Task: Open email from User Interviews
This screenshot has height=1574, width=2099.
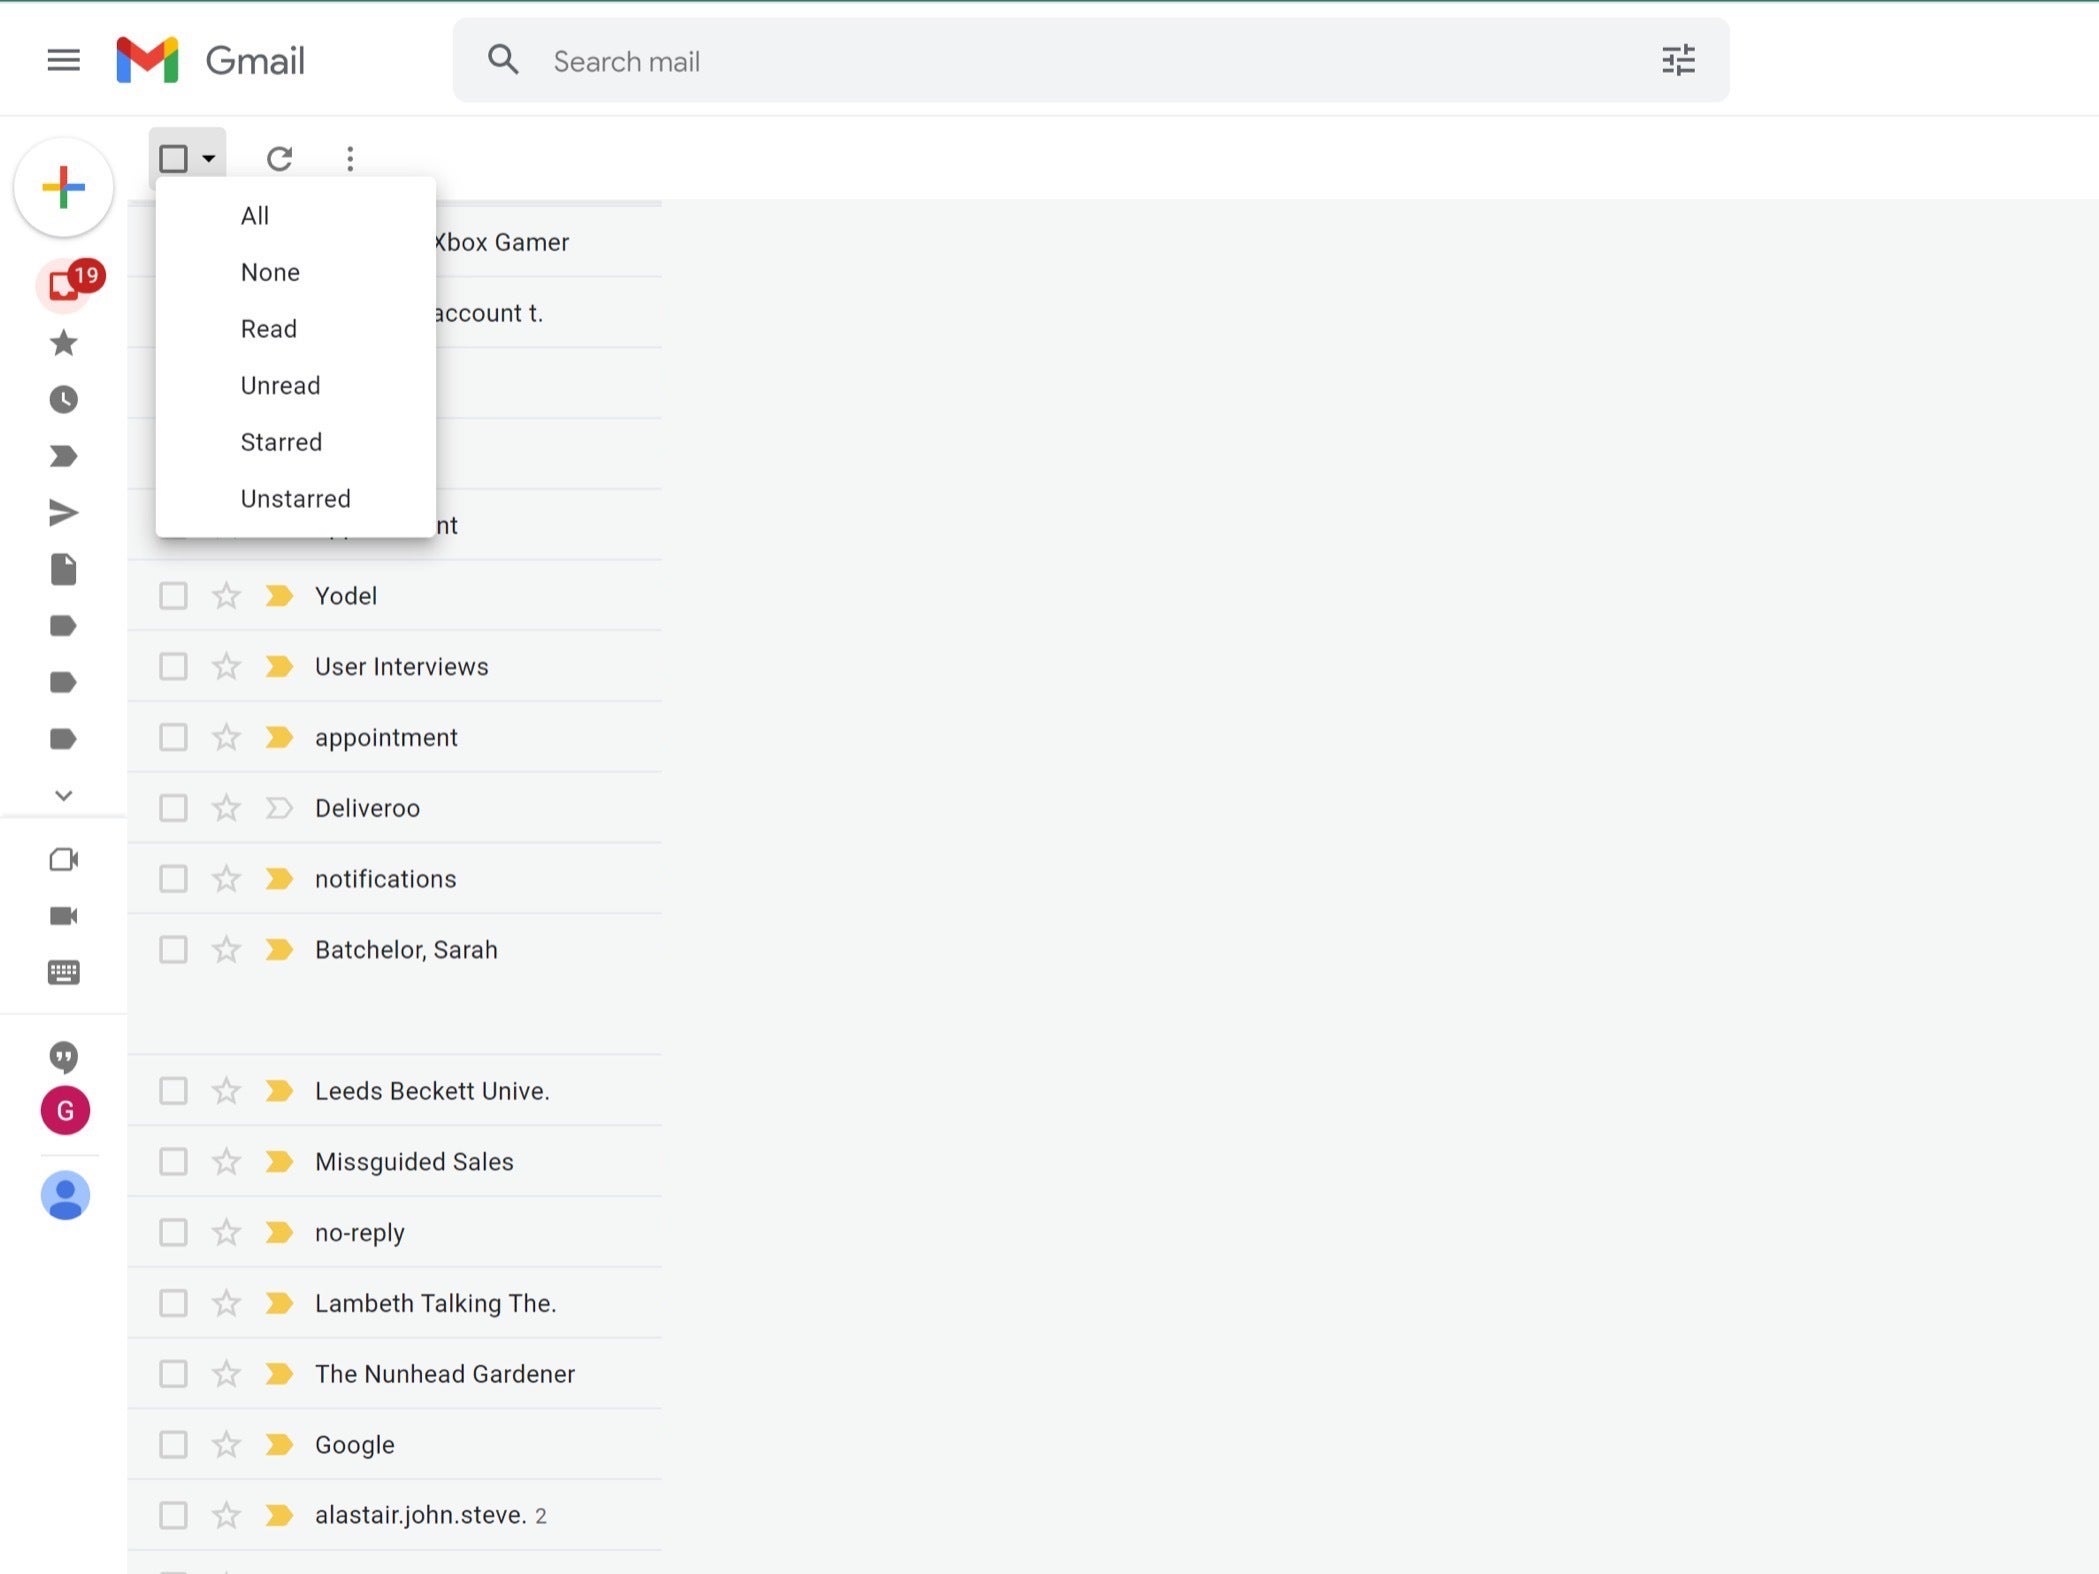Action: 395,667
